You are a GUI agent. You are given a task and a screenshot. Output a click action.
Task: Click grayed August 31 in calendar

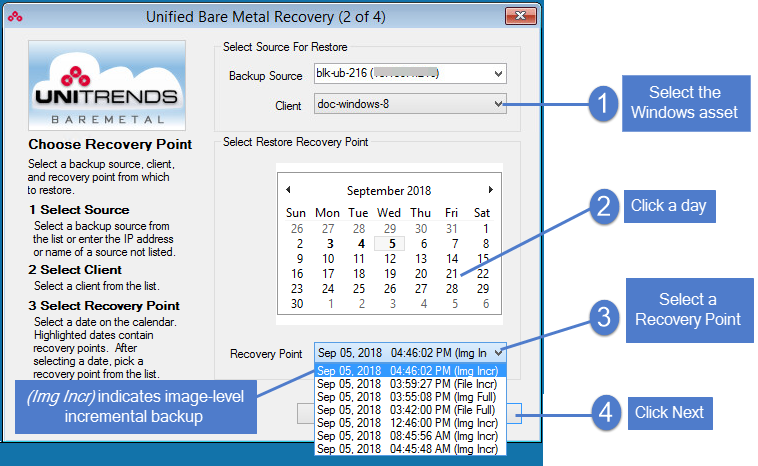(x=452, y=229)
